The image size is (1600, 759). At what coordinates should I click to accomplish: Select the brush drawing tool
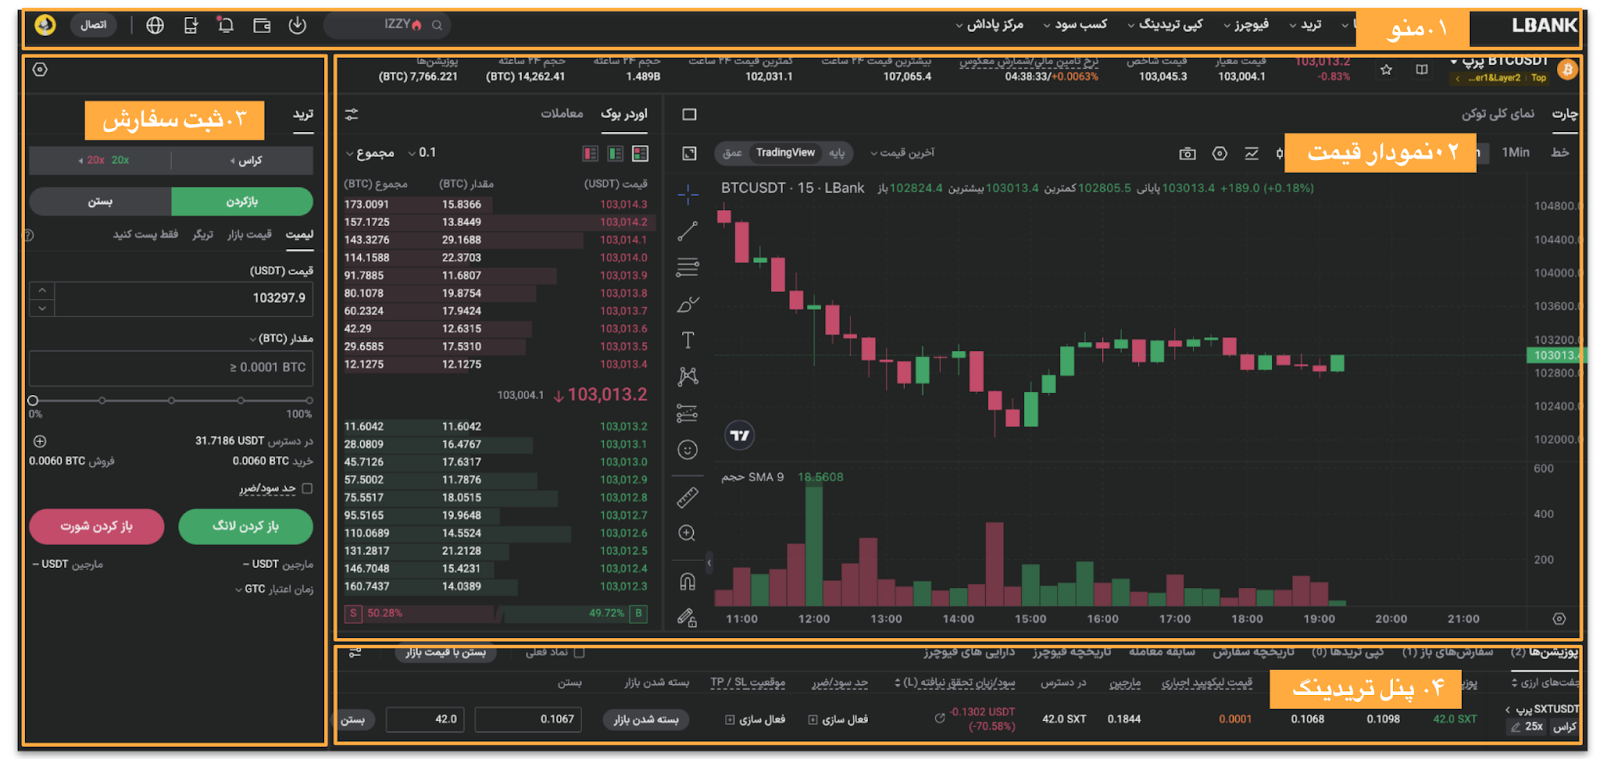click(x=687, y=304)
